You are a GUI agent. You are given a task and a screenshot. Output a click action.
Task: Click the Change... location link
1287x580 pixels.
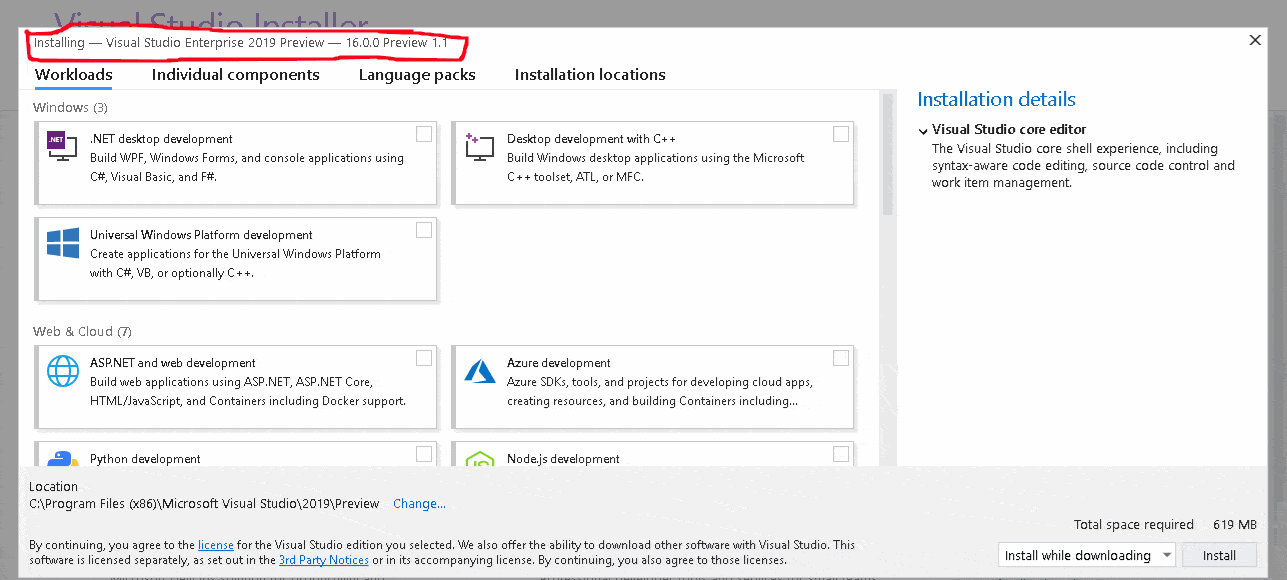coord(419,504)
